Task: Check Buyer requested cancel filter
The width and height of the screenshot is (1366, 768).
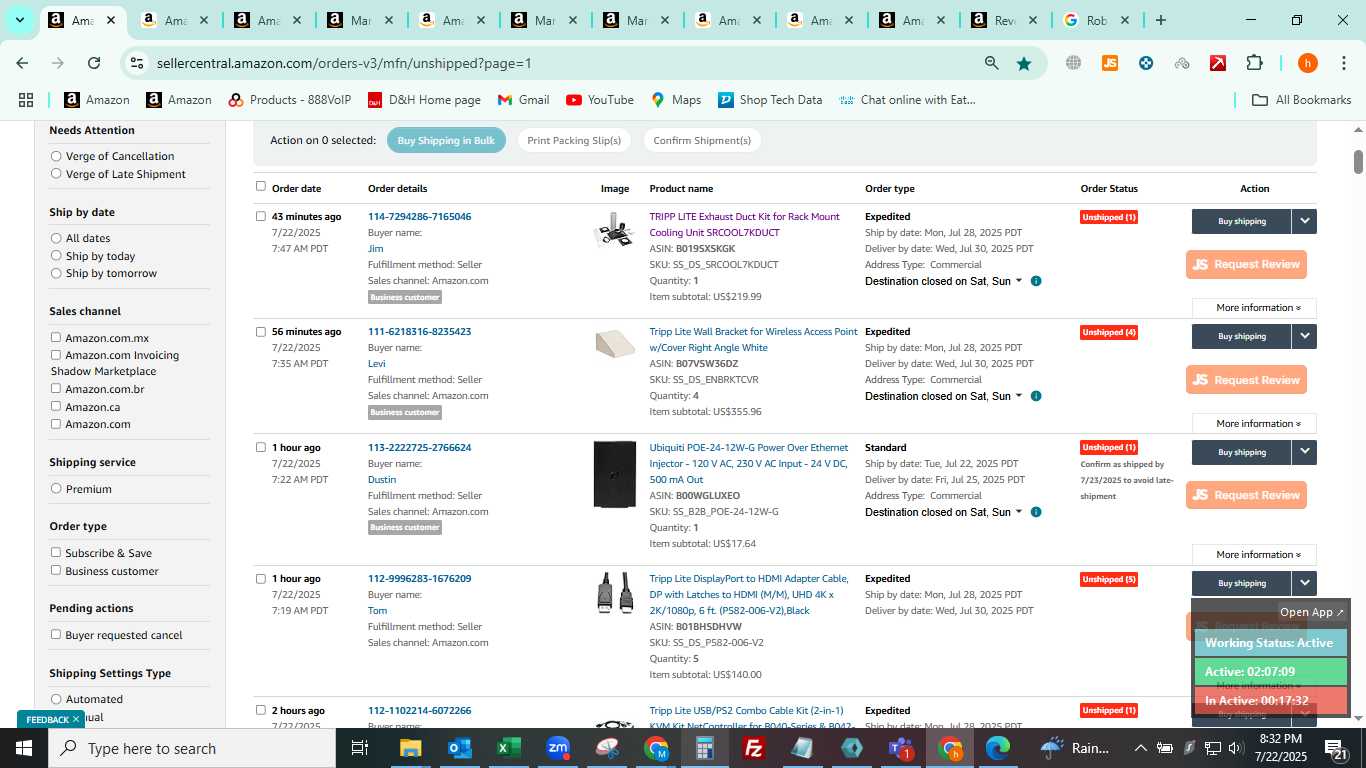Action: tap(56, 635)
